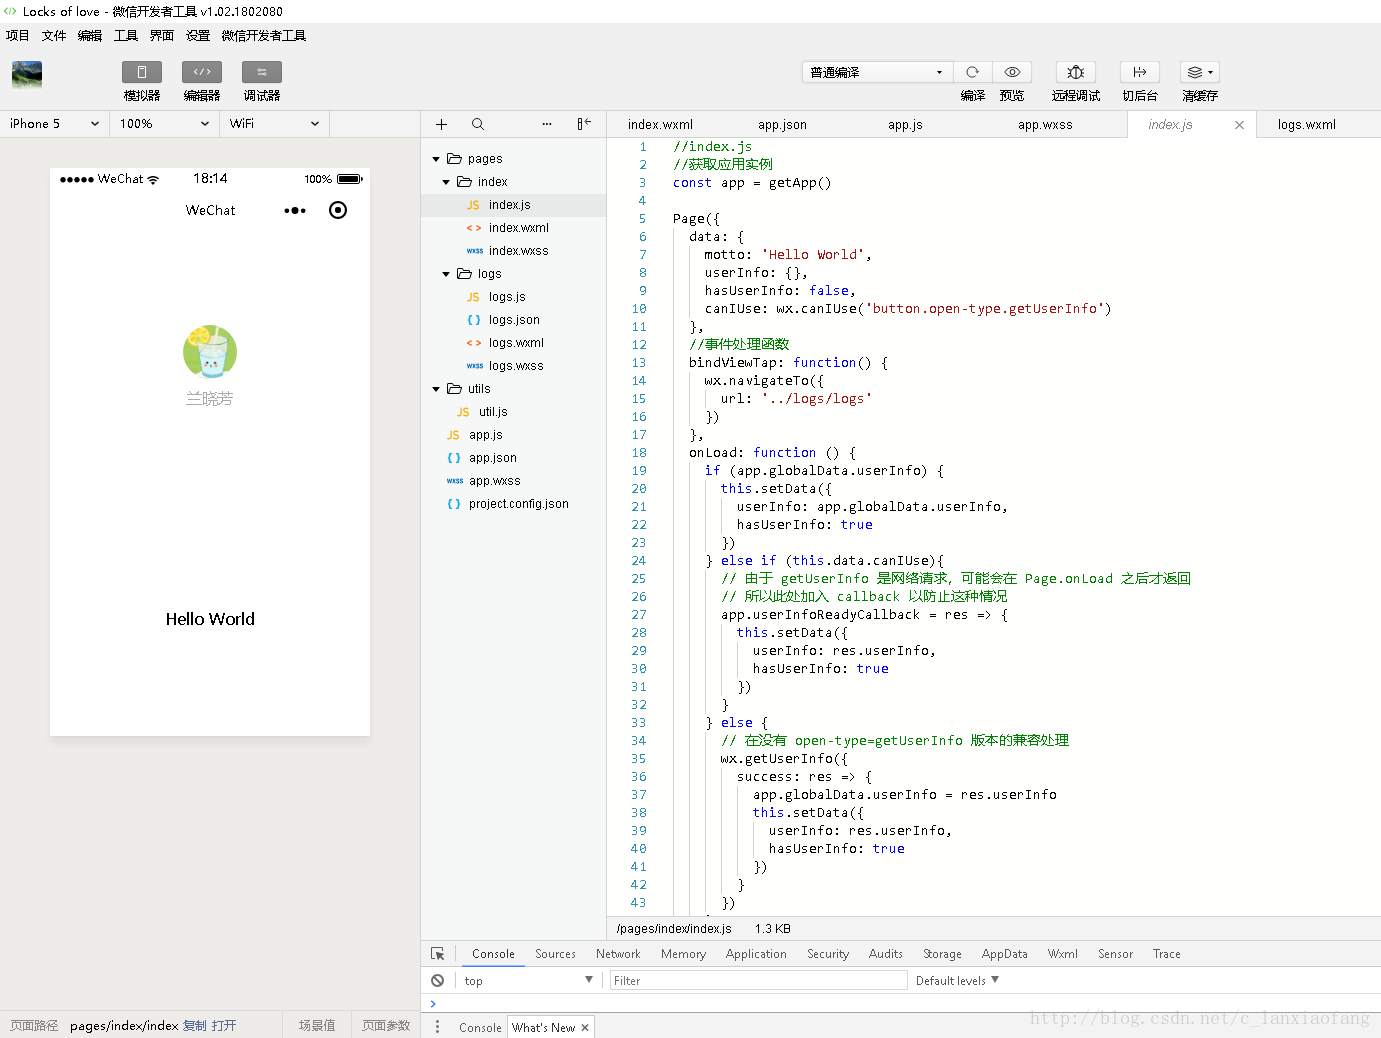Viewport: 1381px width, 1038px height.
Task: Toggle the simulator panel button
Action: click(142, 72)
